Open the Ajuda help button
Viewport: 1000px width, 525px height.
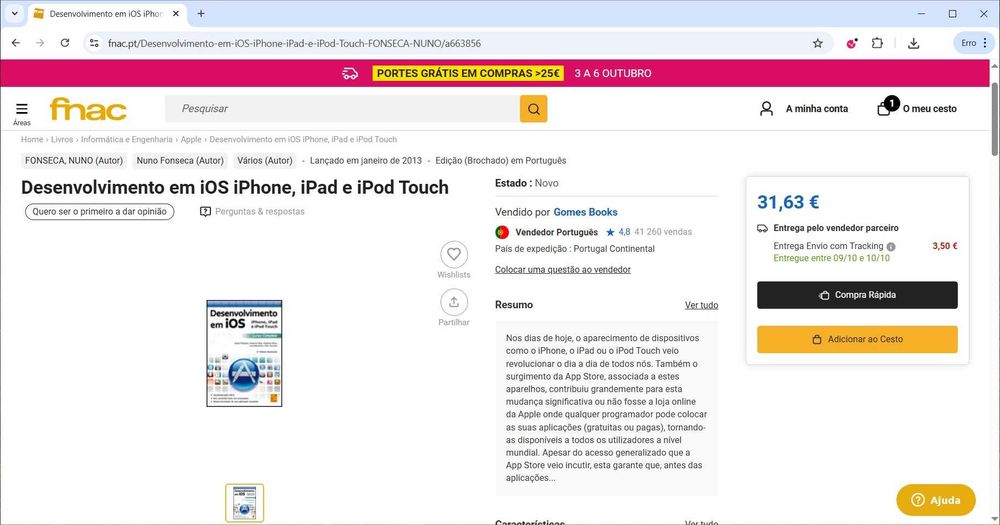tap(936, 500)
